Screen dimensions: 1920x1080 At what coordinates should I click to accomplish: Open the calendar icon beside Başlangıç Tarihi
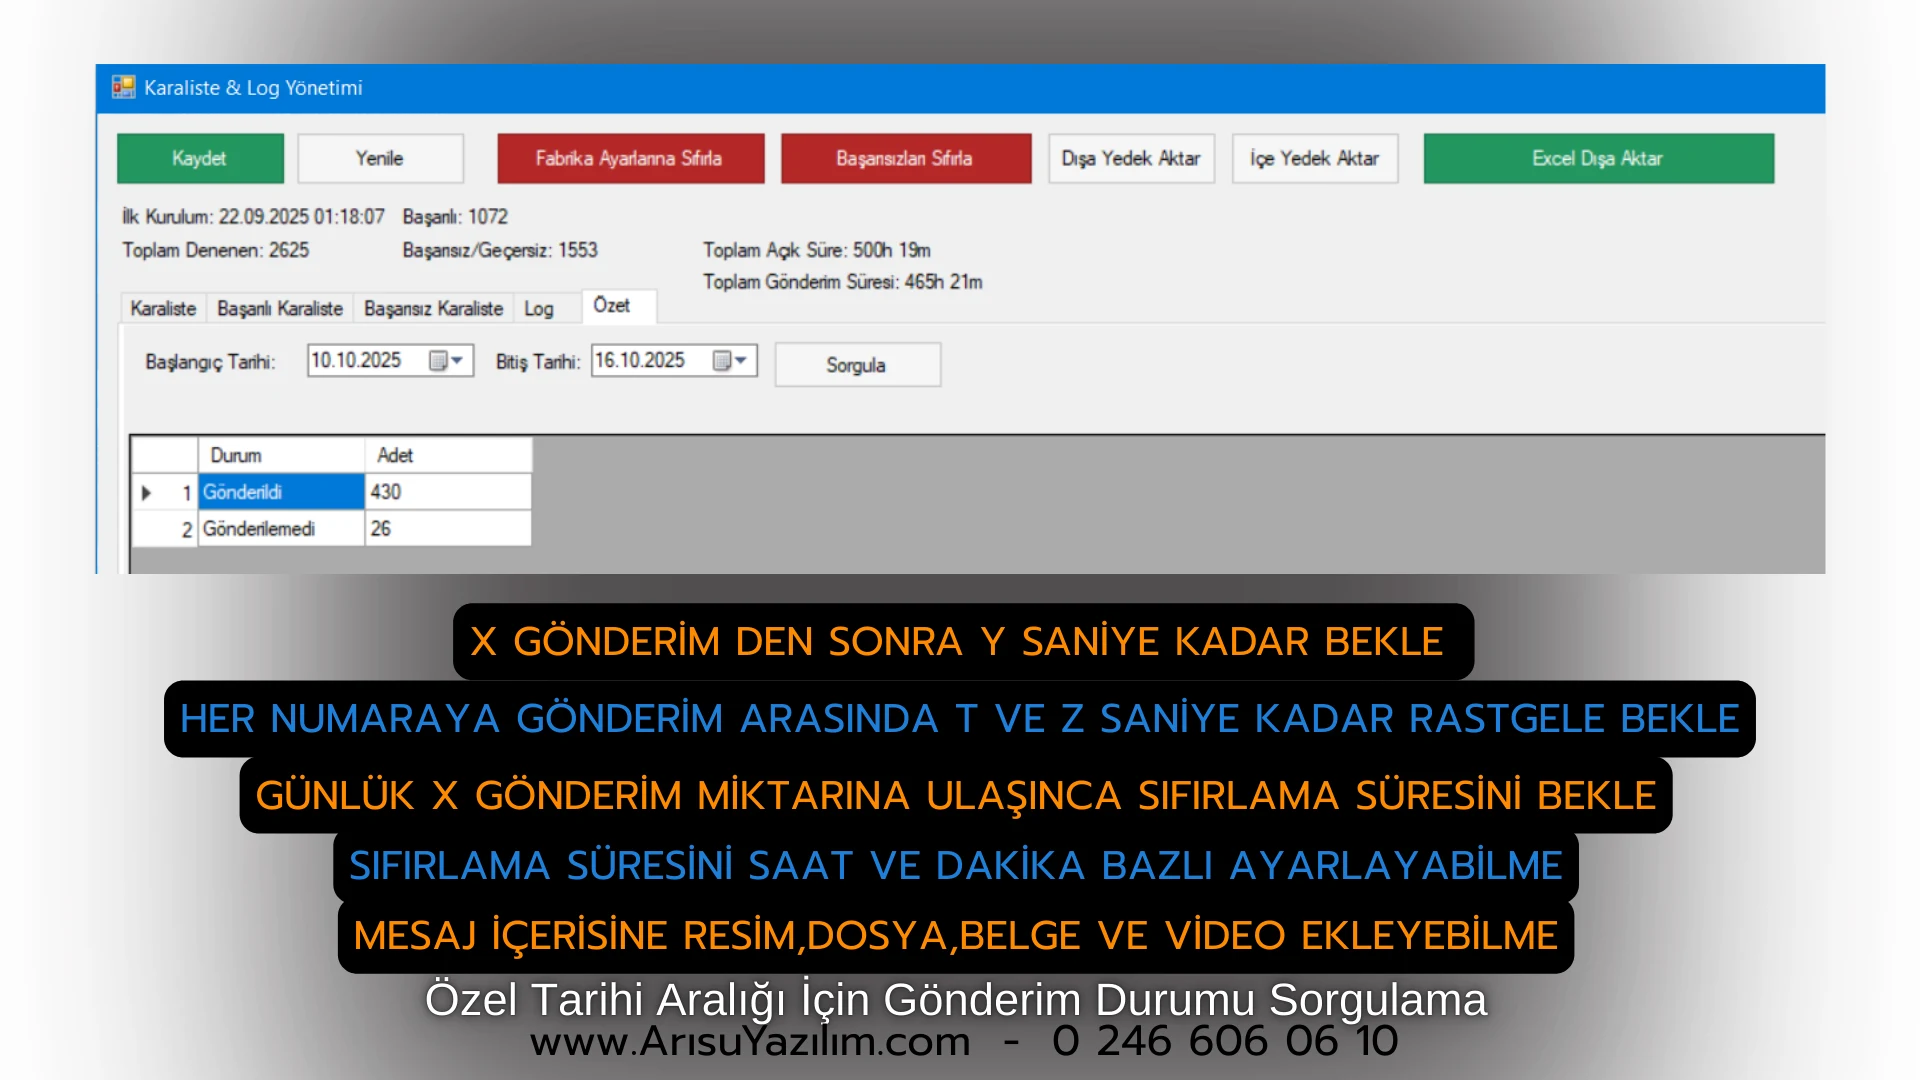point(437,361)
